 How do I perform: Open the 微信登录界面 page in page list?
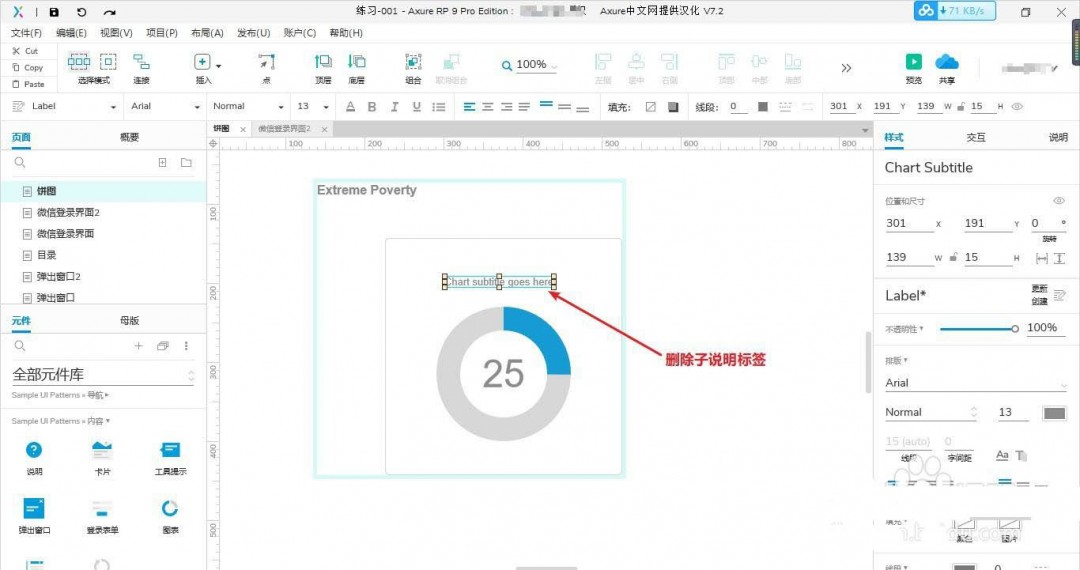tap(66, 233)
